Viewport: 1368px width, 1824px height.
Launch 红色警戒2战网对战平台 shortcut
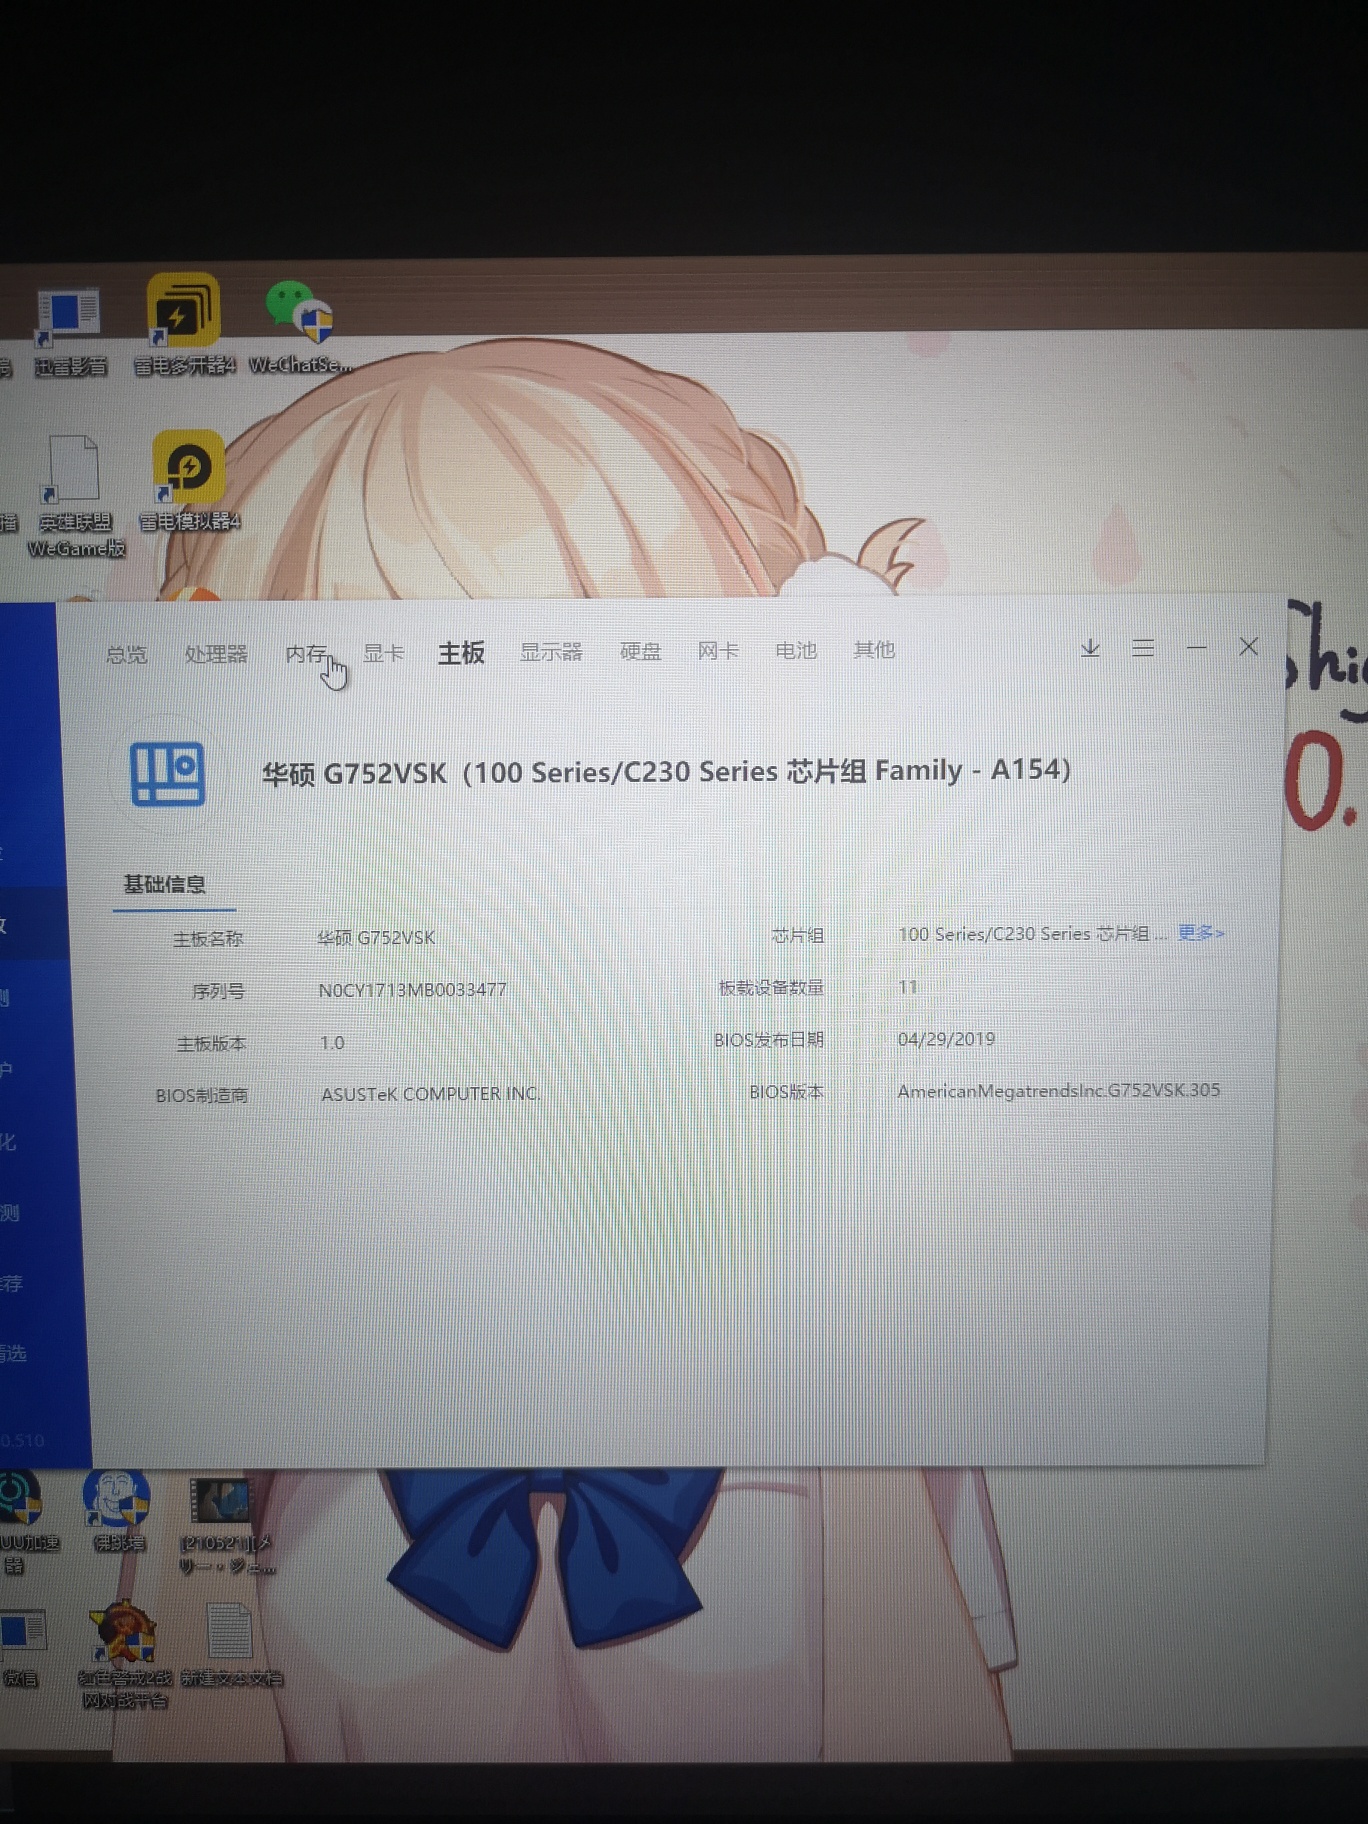click(x=124, y=1655)
